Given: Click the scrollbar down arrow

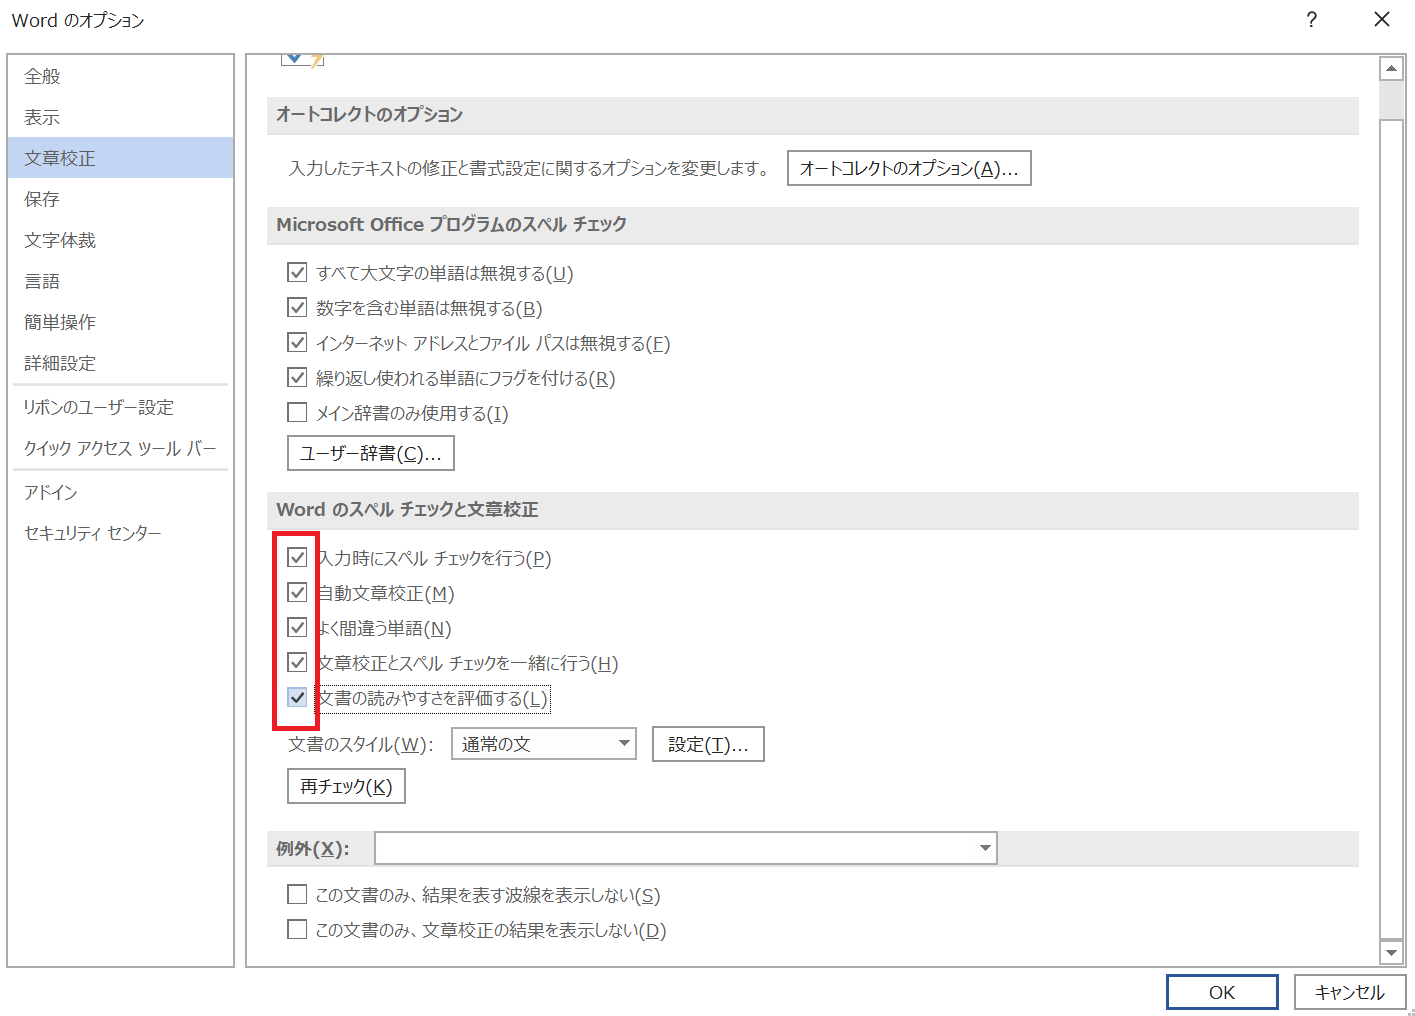Looking at the screenshot, I should click(1392, 953).
